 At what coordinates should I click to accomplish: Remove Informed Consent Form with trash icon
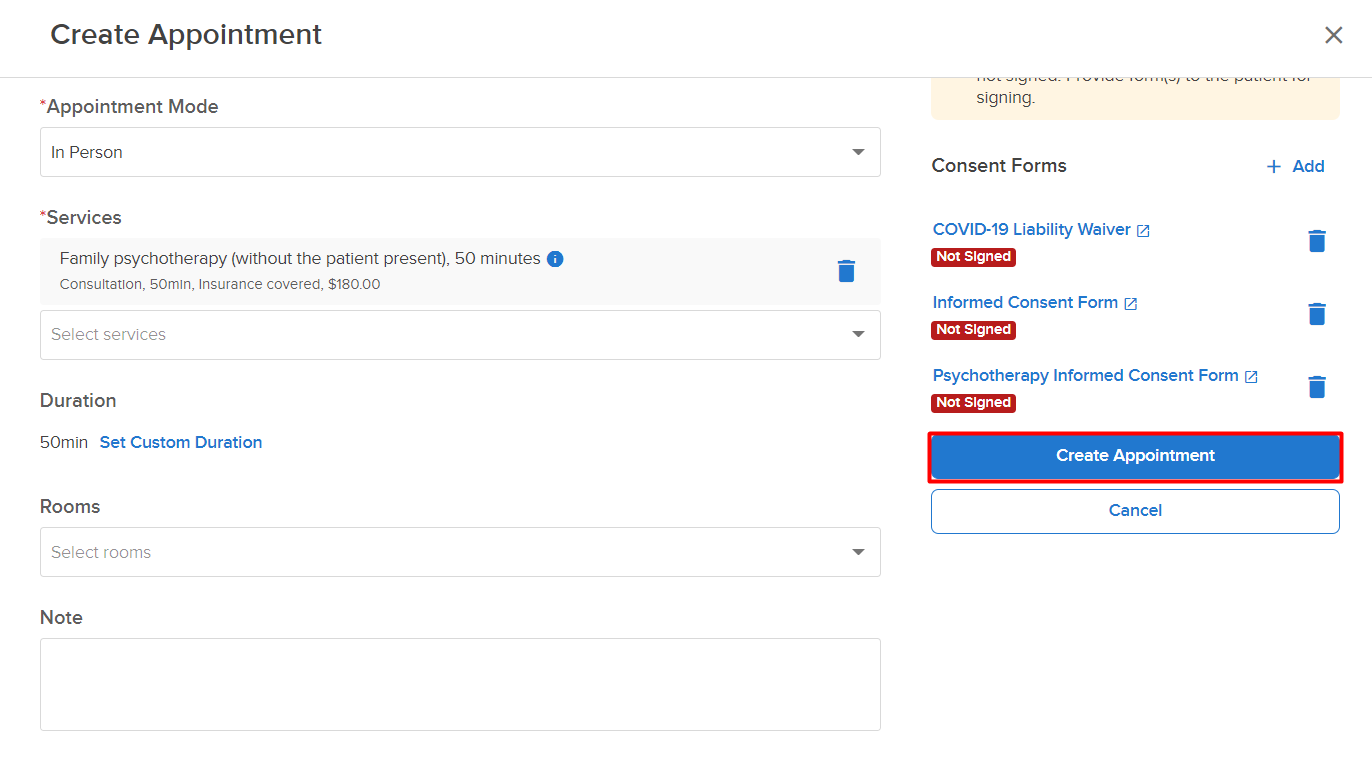(x=1317, y=314)
